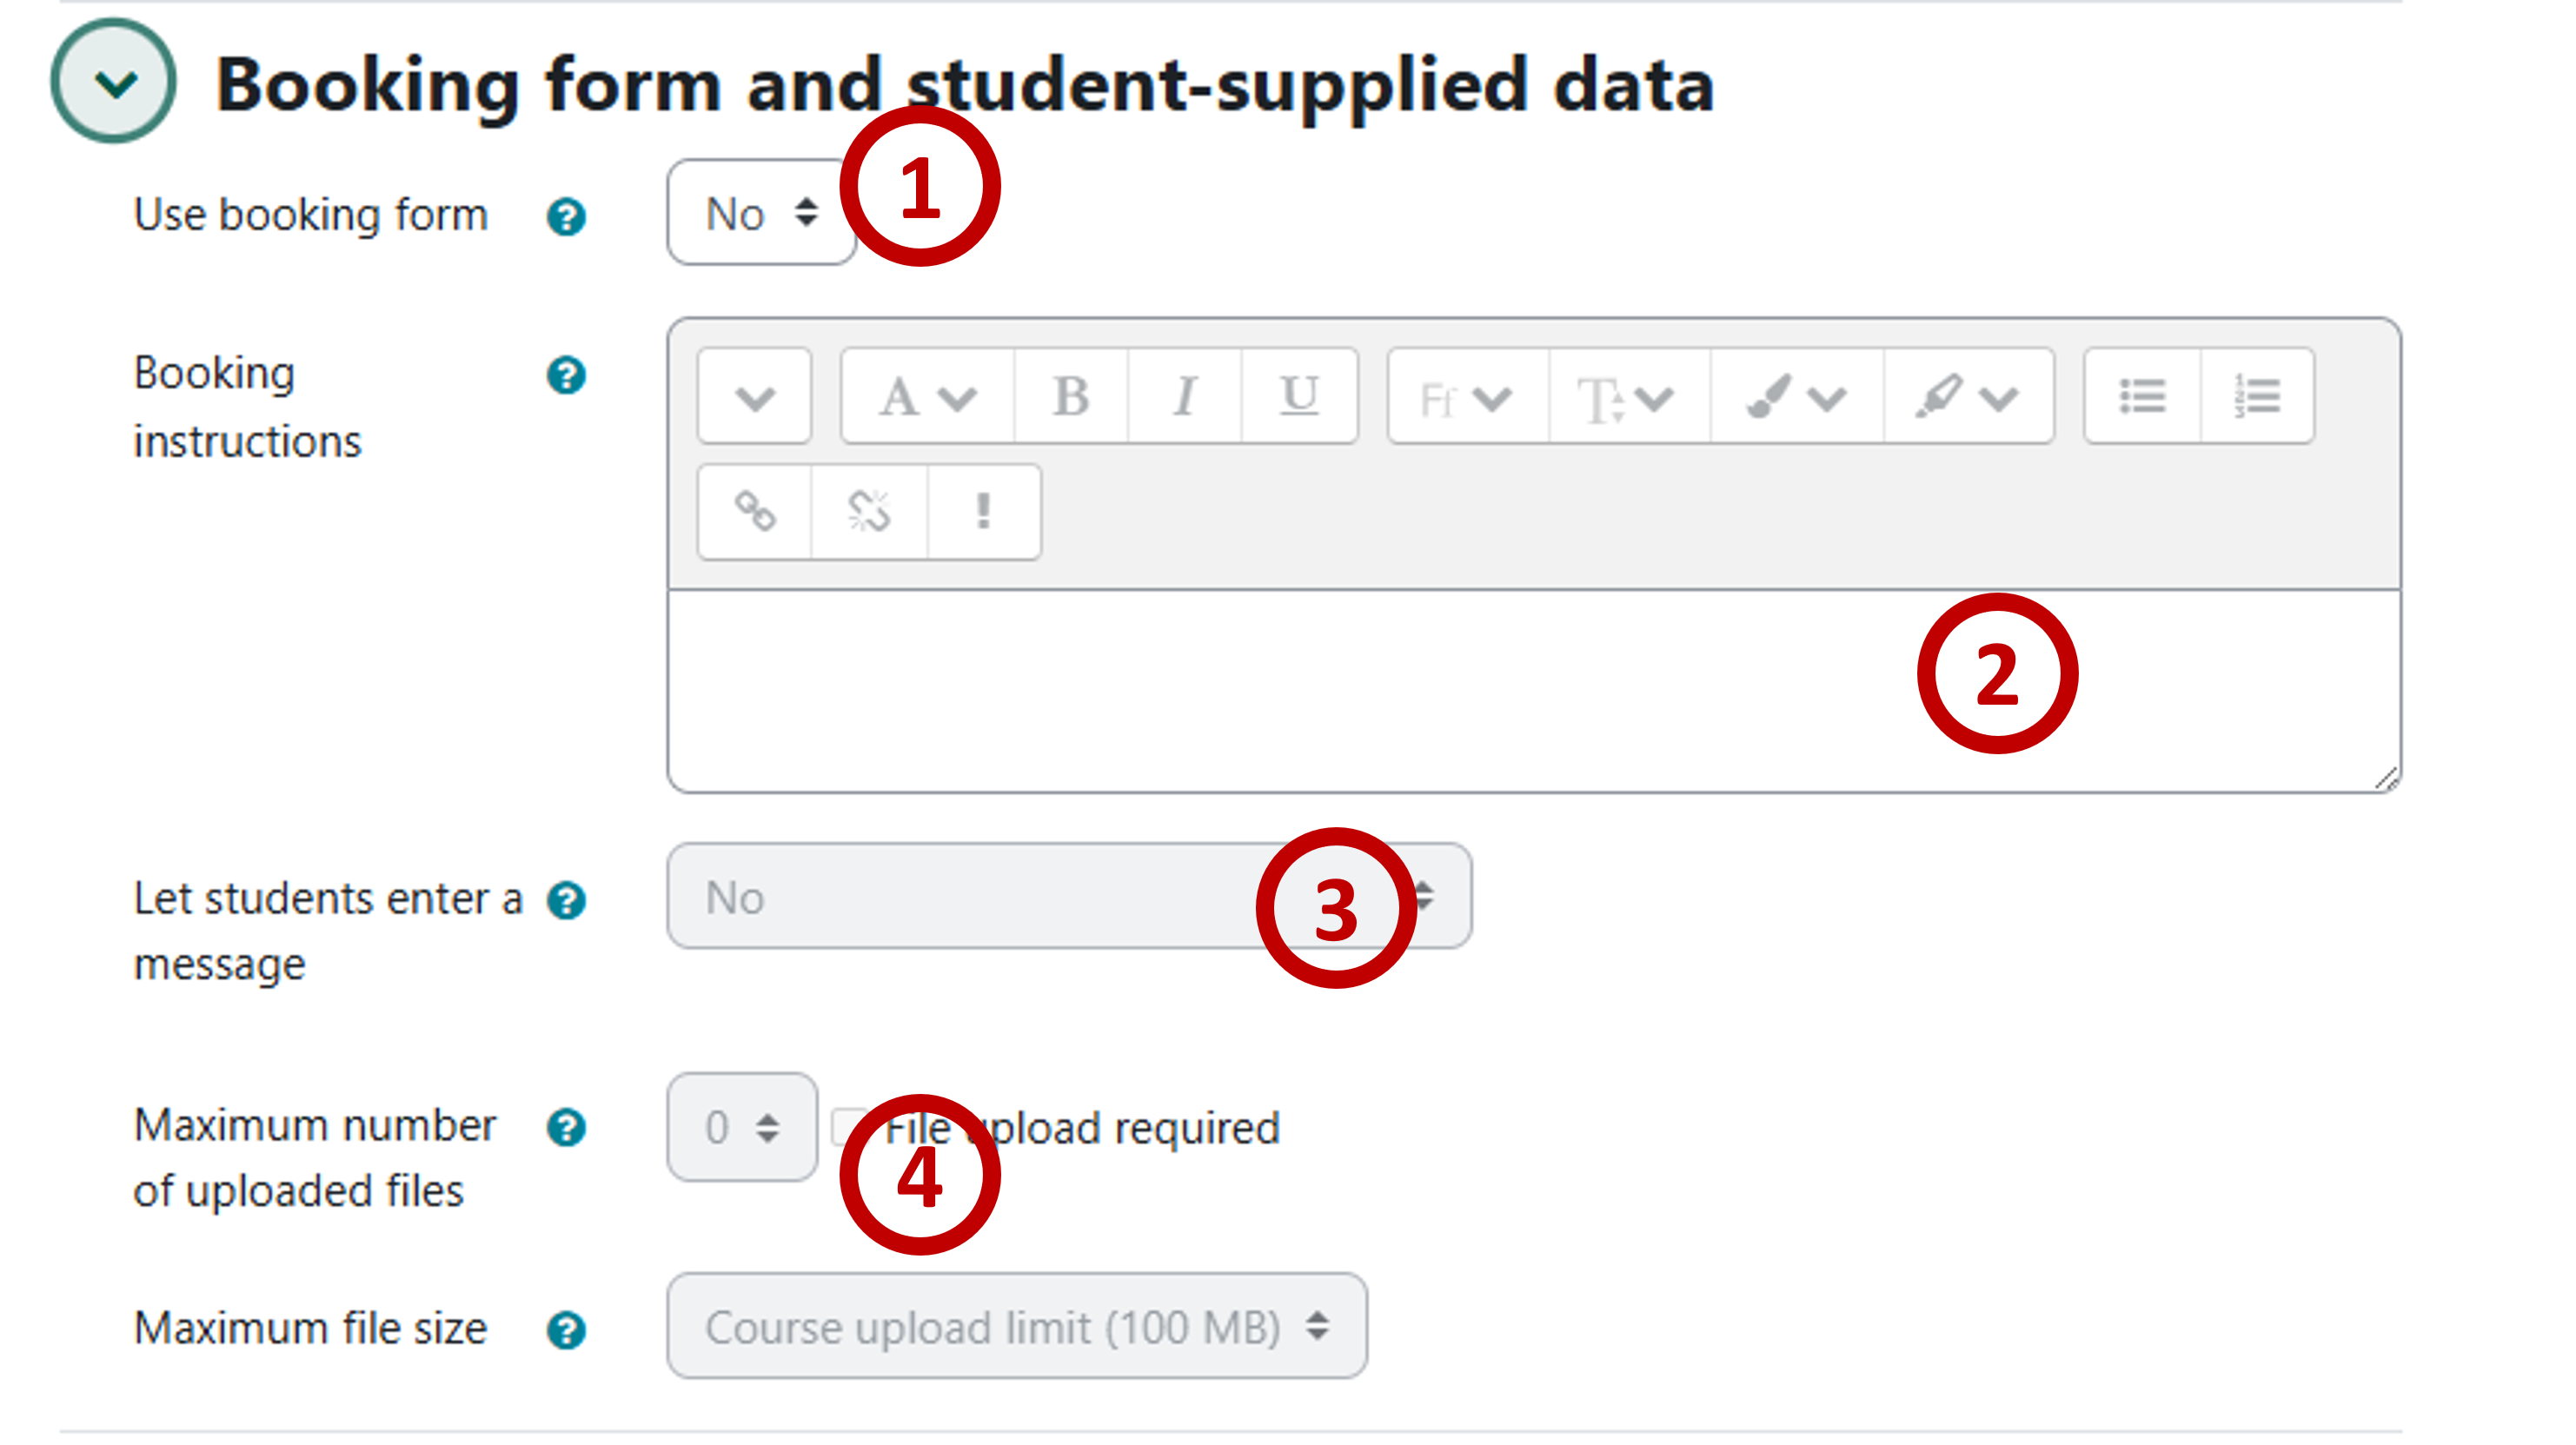Show more editor toolbar buttons

click(753, 396)
